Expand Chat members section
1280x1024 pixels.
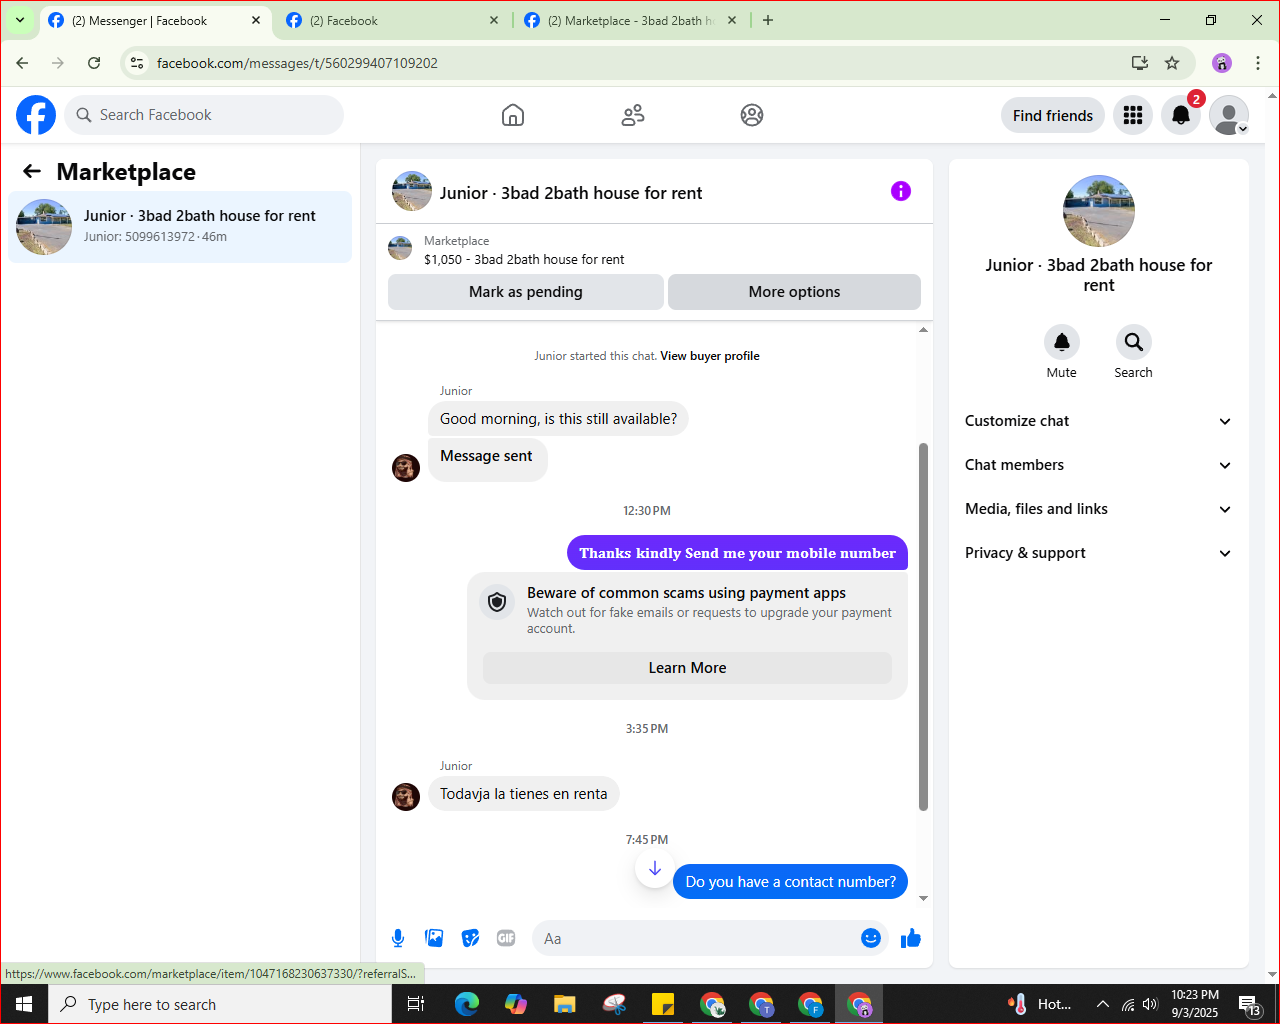(1099, 465)
